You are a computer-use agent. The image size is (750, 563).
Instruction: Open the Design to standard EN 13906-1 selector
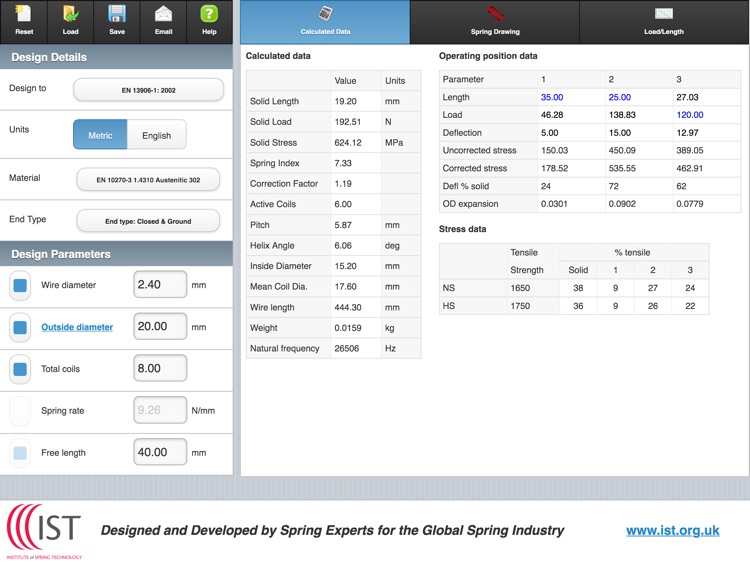point(148,90)
